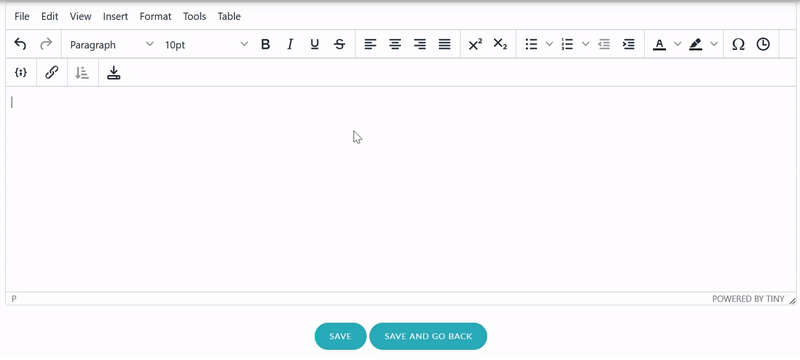
Task: Open the Paragraph block format dropdown
Action: click(112, 44)
